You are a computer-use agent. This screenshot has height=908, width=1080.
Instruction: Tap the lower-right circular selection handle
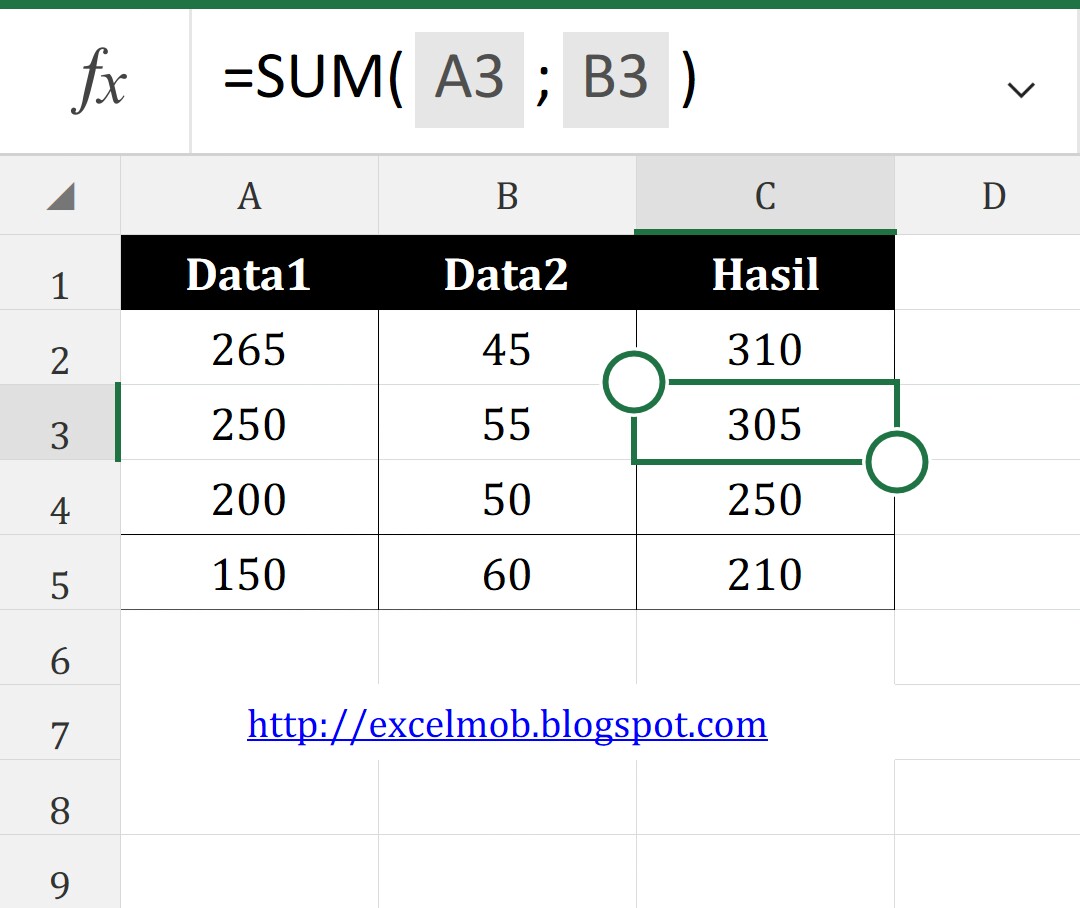point(896,462)
